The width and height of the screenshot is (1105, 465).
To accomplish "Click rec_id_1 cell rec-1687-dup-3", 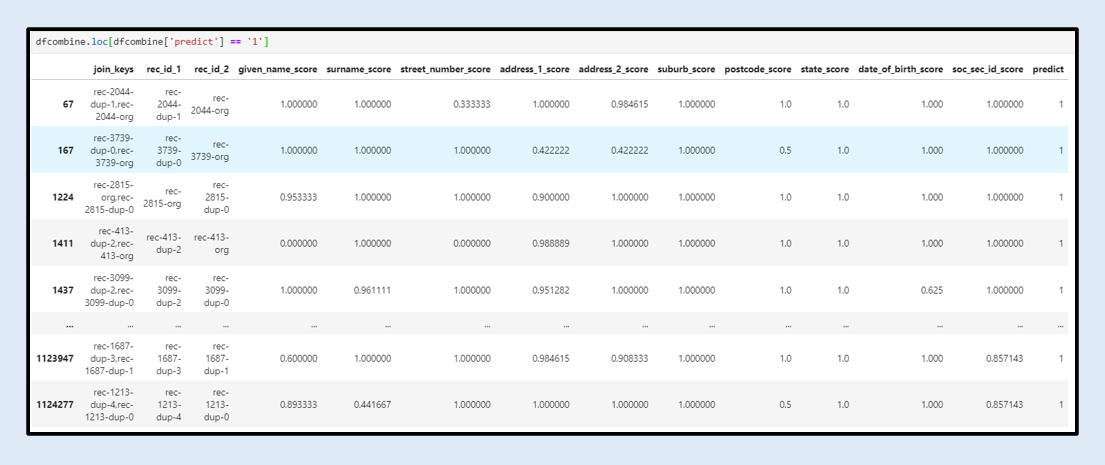I will click(x=166, y=358).
